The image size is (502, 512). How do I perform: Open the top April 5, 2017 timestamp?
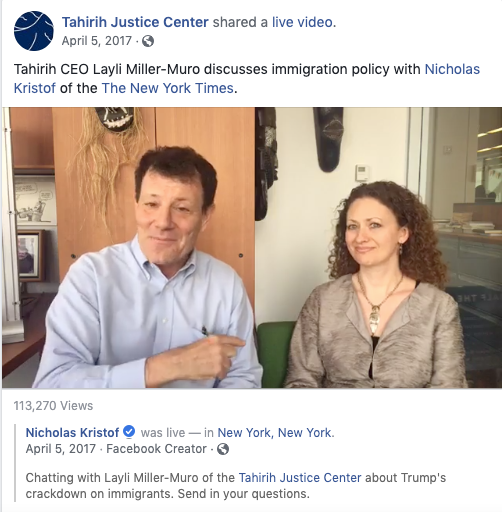97,41
